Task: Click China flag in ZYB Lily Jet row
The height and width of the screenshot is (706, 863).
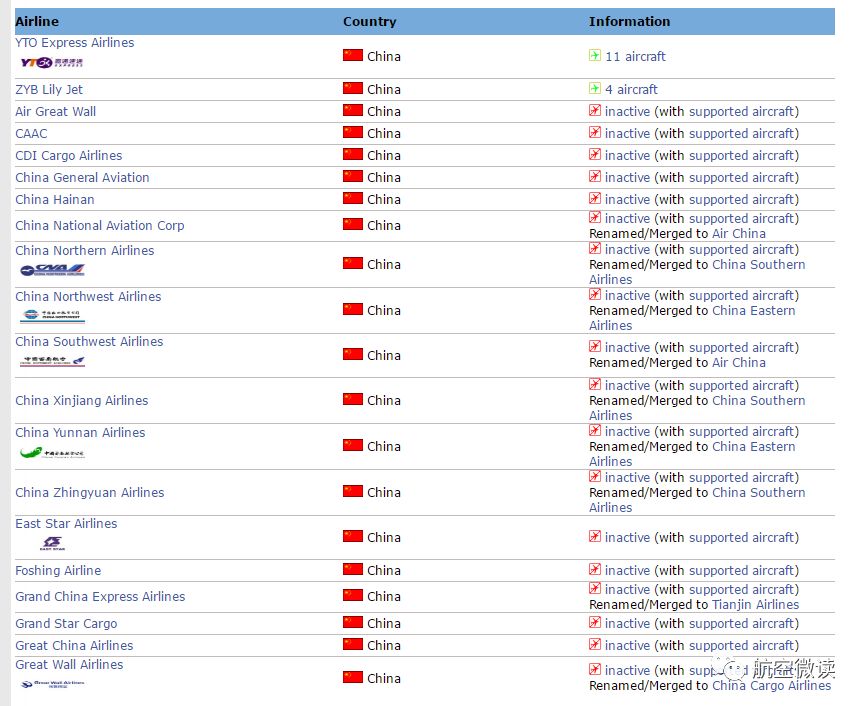Action: pos(353,89)
